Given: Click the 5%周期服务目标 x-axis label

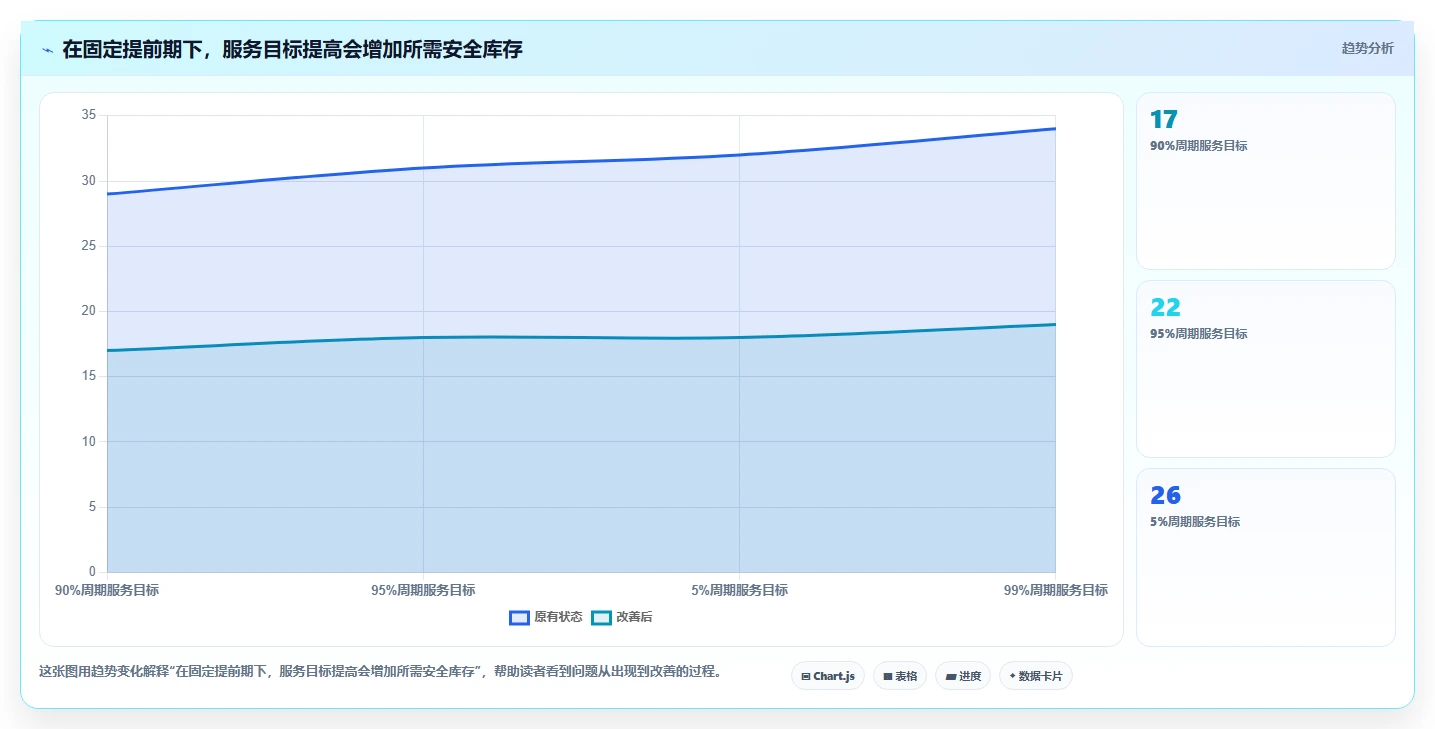Looking at the screenshot, I should [x=739, y=590].
